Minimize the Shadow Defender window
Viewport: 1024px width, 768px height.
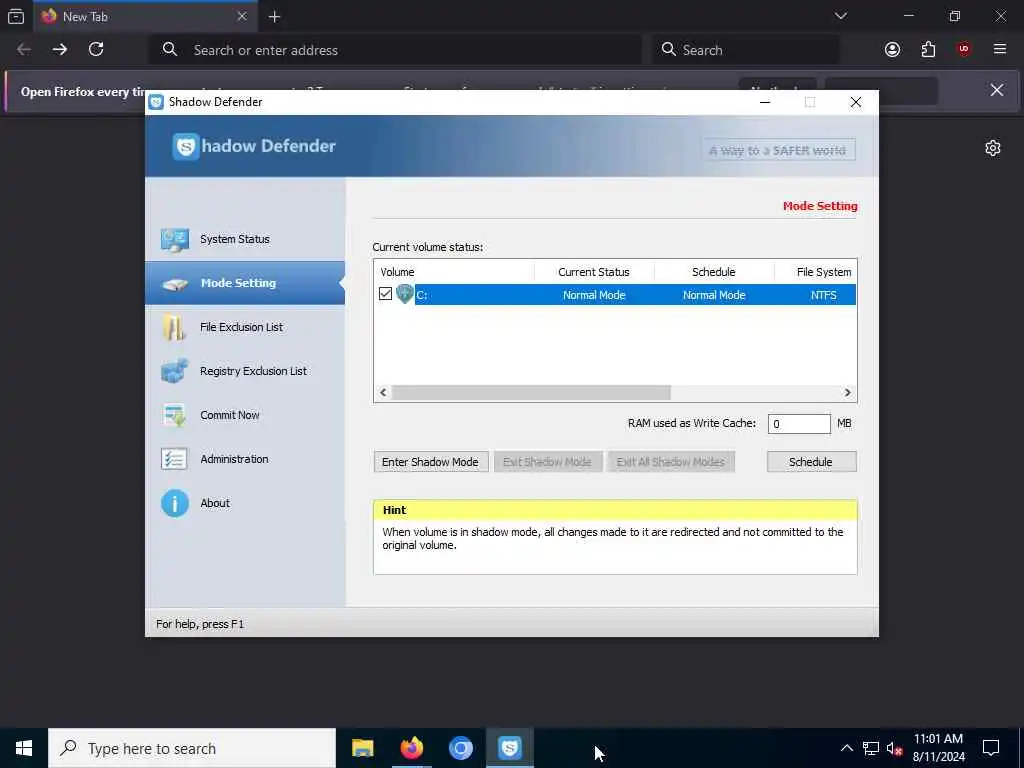point(765,102)
